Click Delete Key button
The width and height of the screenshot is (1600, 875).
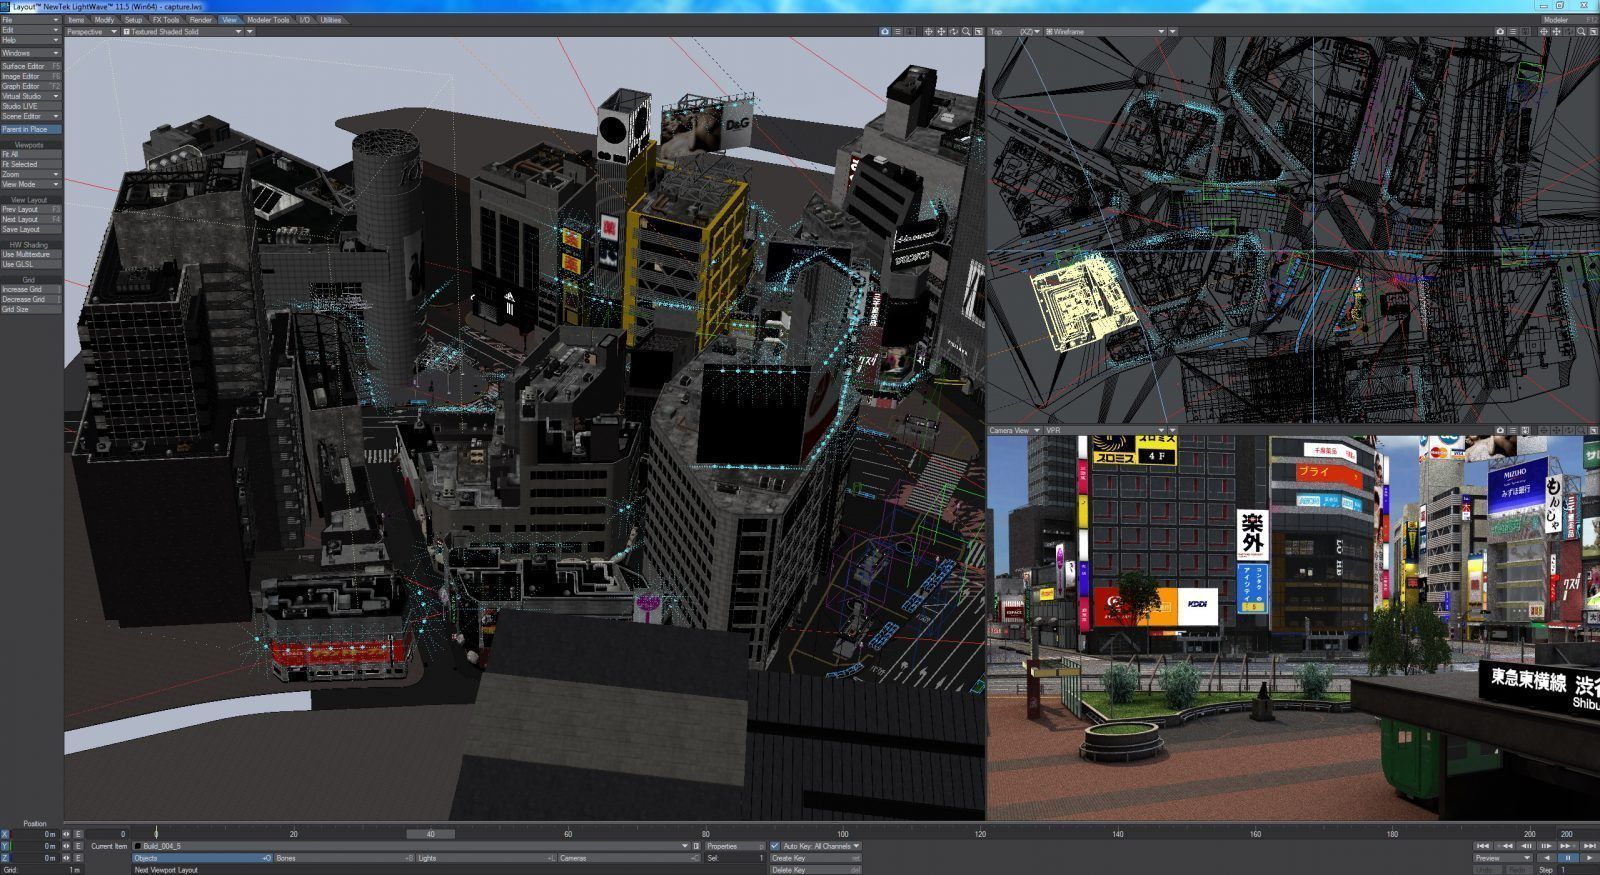pyautogui.click(x=815, y=870)
